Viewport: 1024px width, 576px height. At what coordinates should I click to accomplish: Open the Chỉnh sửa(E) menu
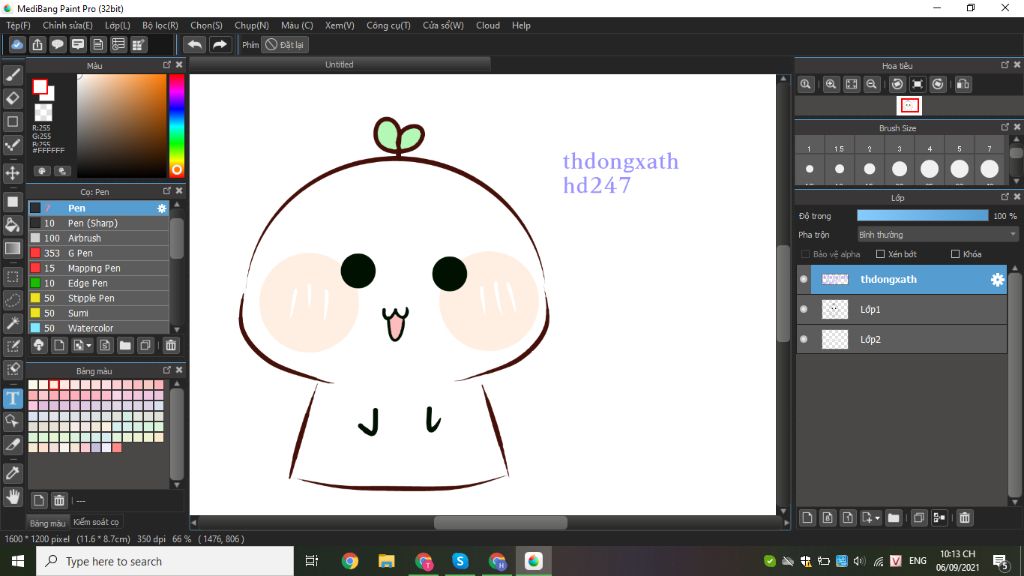click(67, 25)
